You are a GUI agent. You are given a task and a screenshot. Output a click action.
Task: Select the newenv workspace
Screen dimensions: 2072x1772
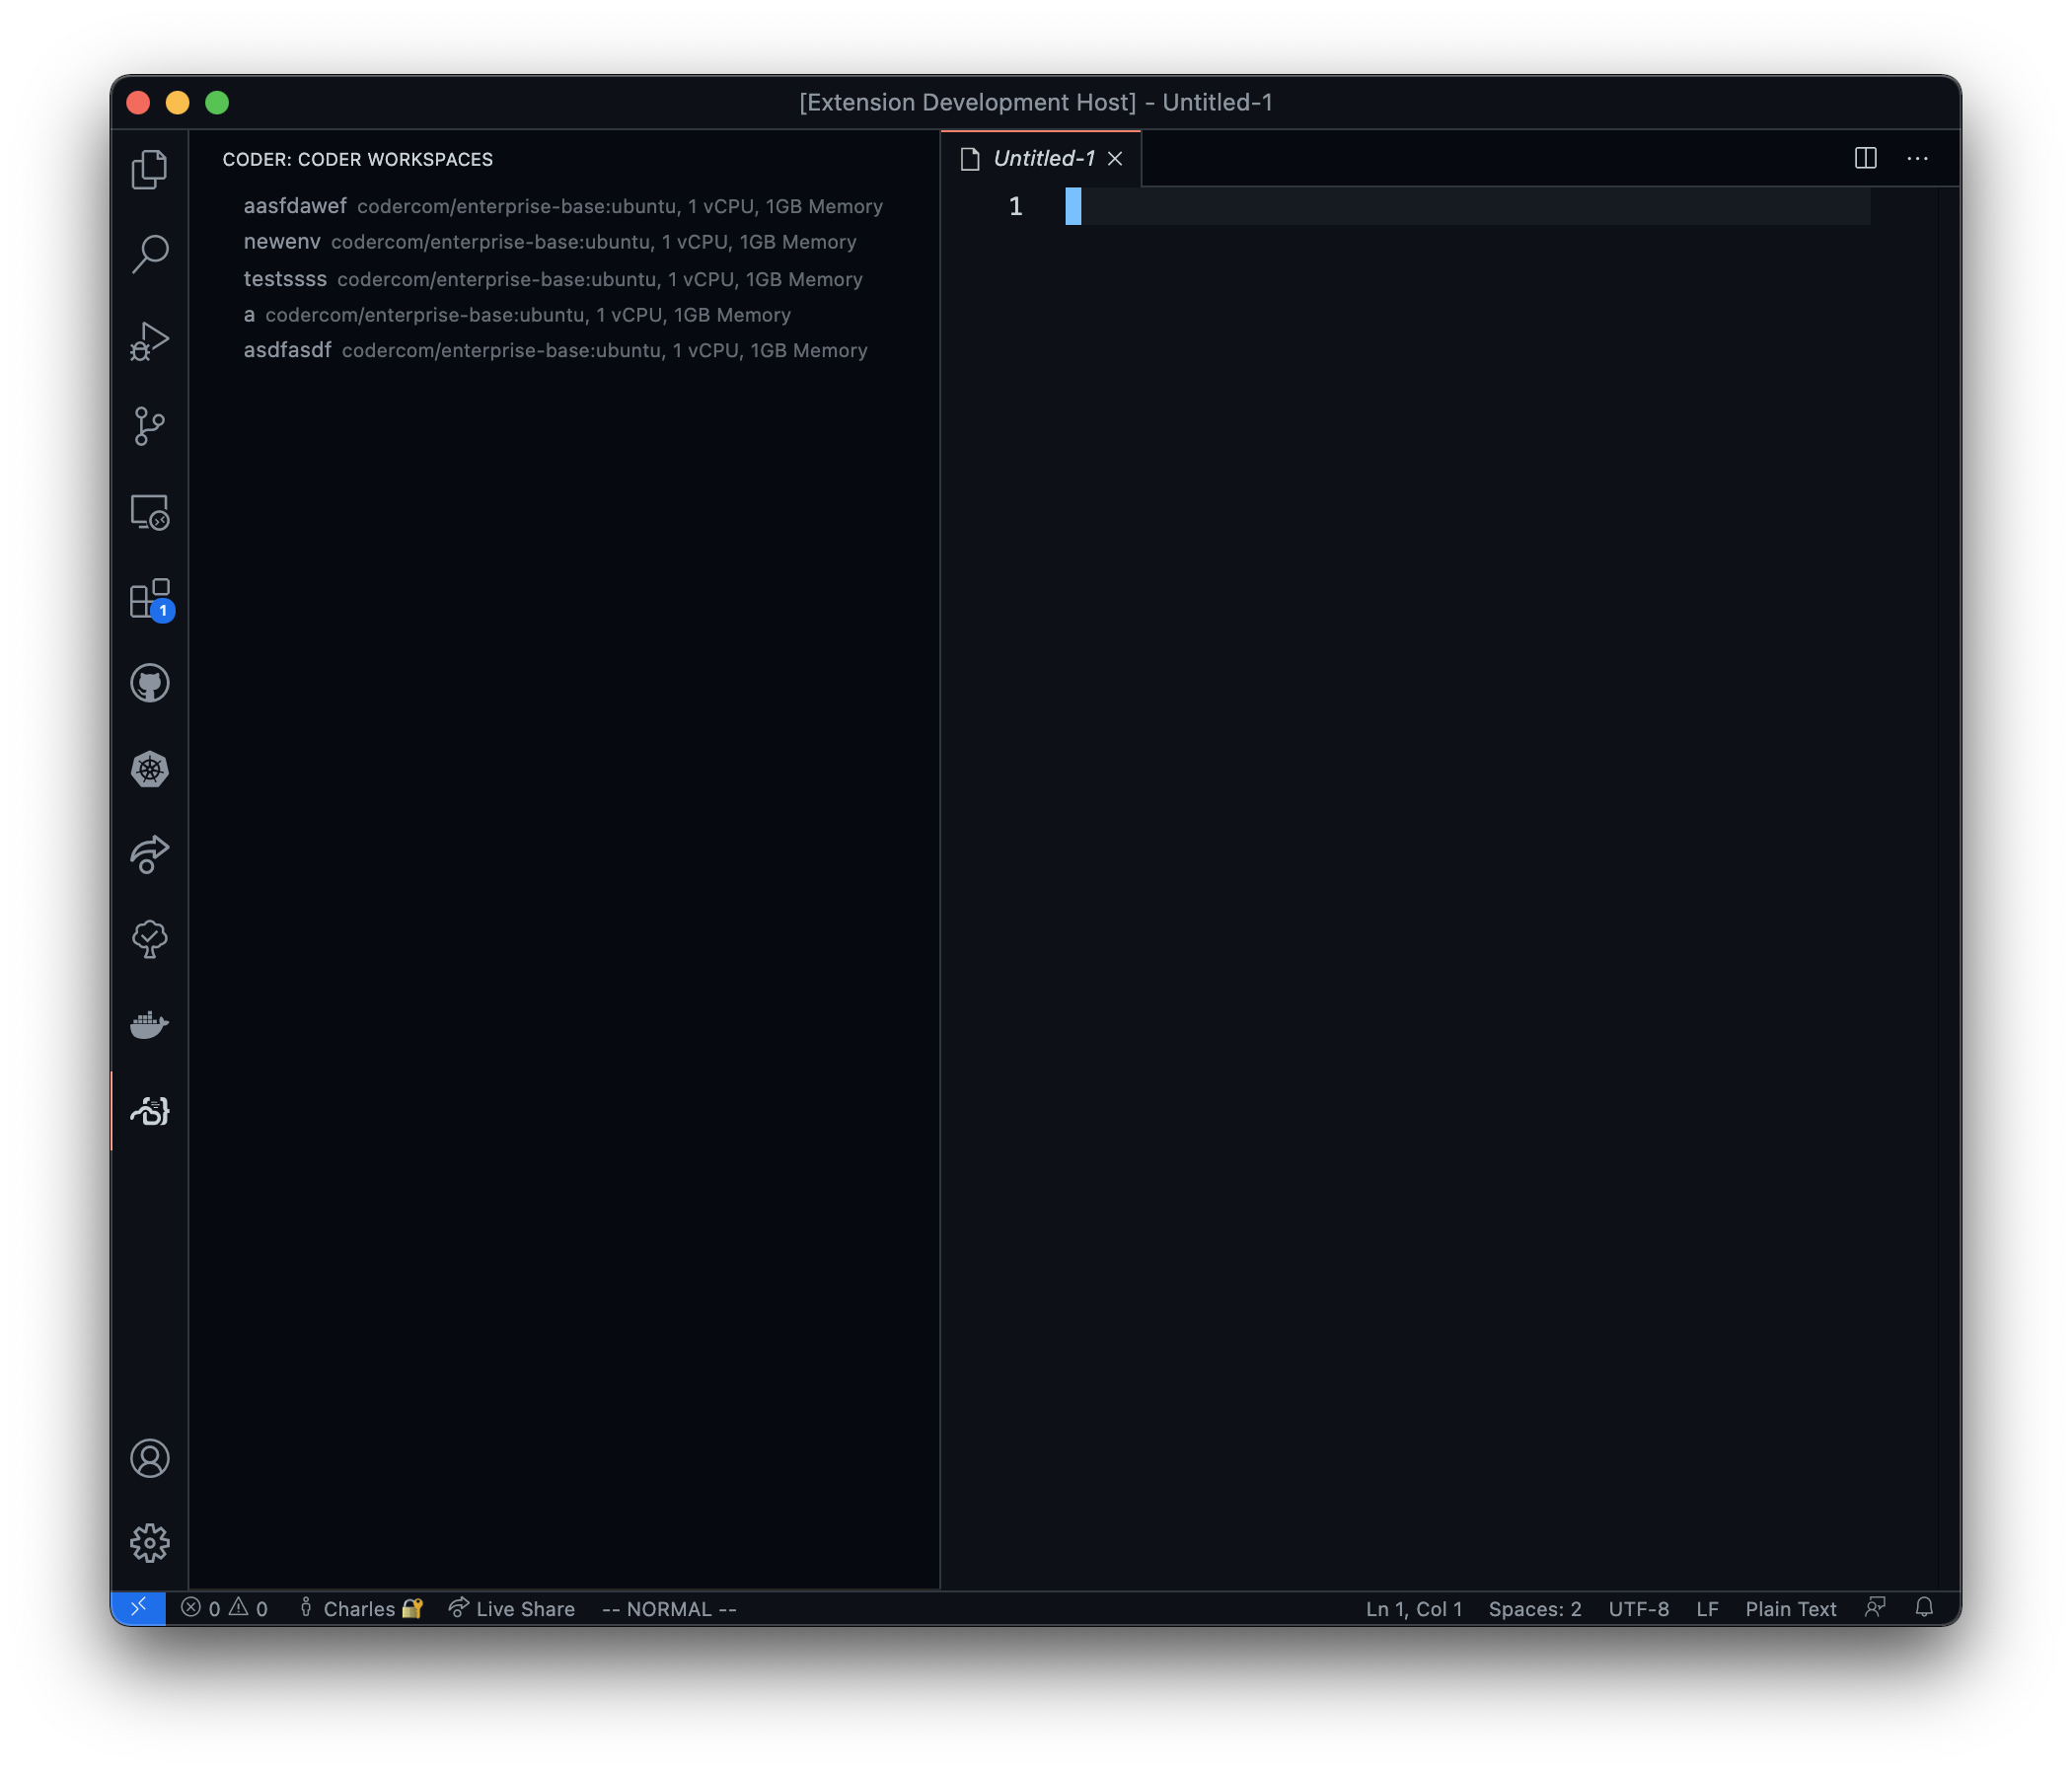563,242
